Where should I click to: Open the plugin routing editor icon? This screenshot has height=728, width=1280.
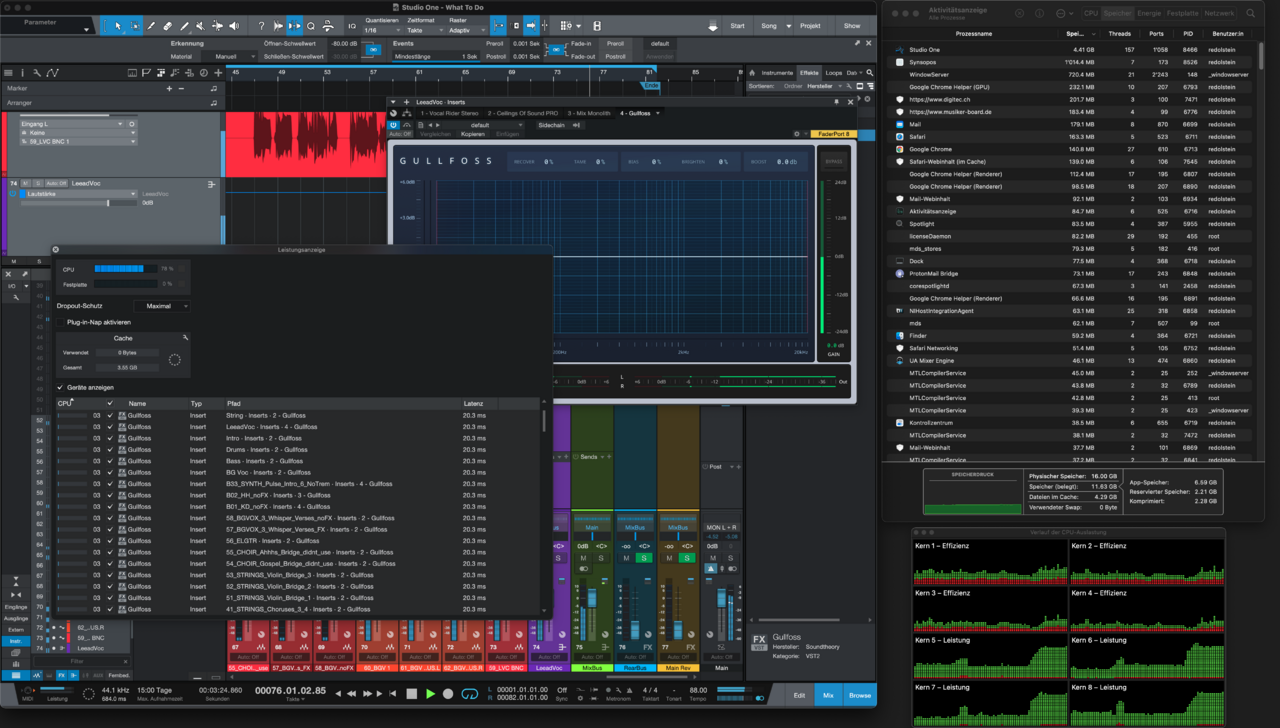coord(406,113)
